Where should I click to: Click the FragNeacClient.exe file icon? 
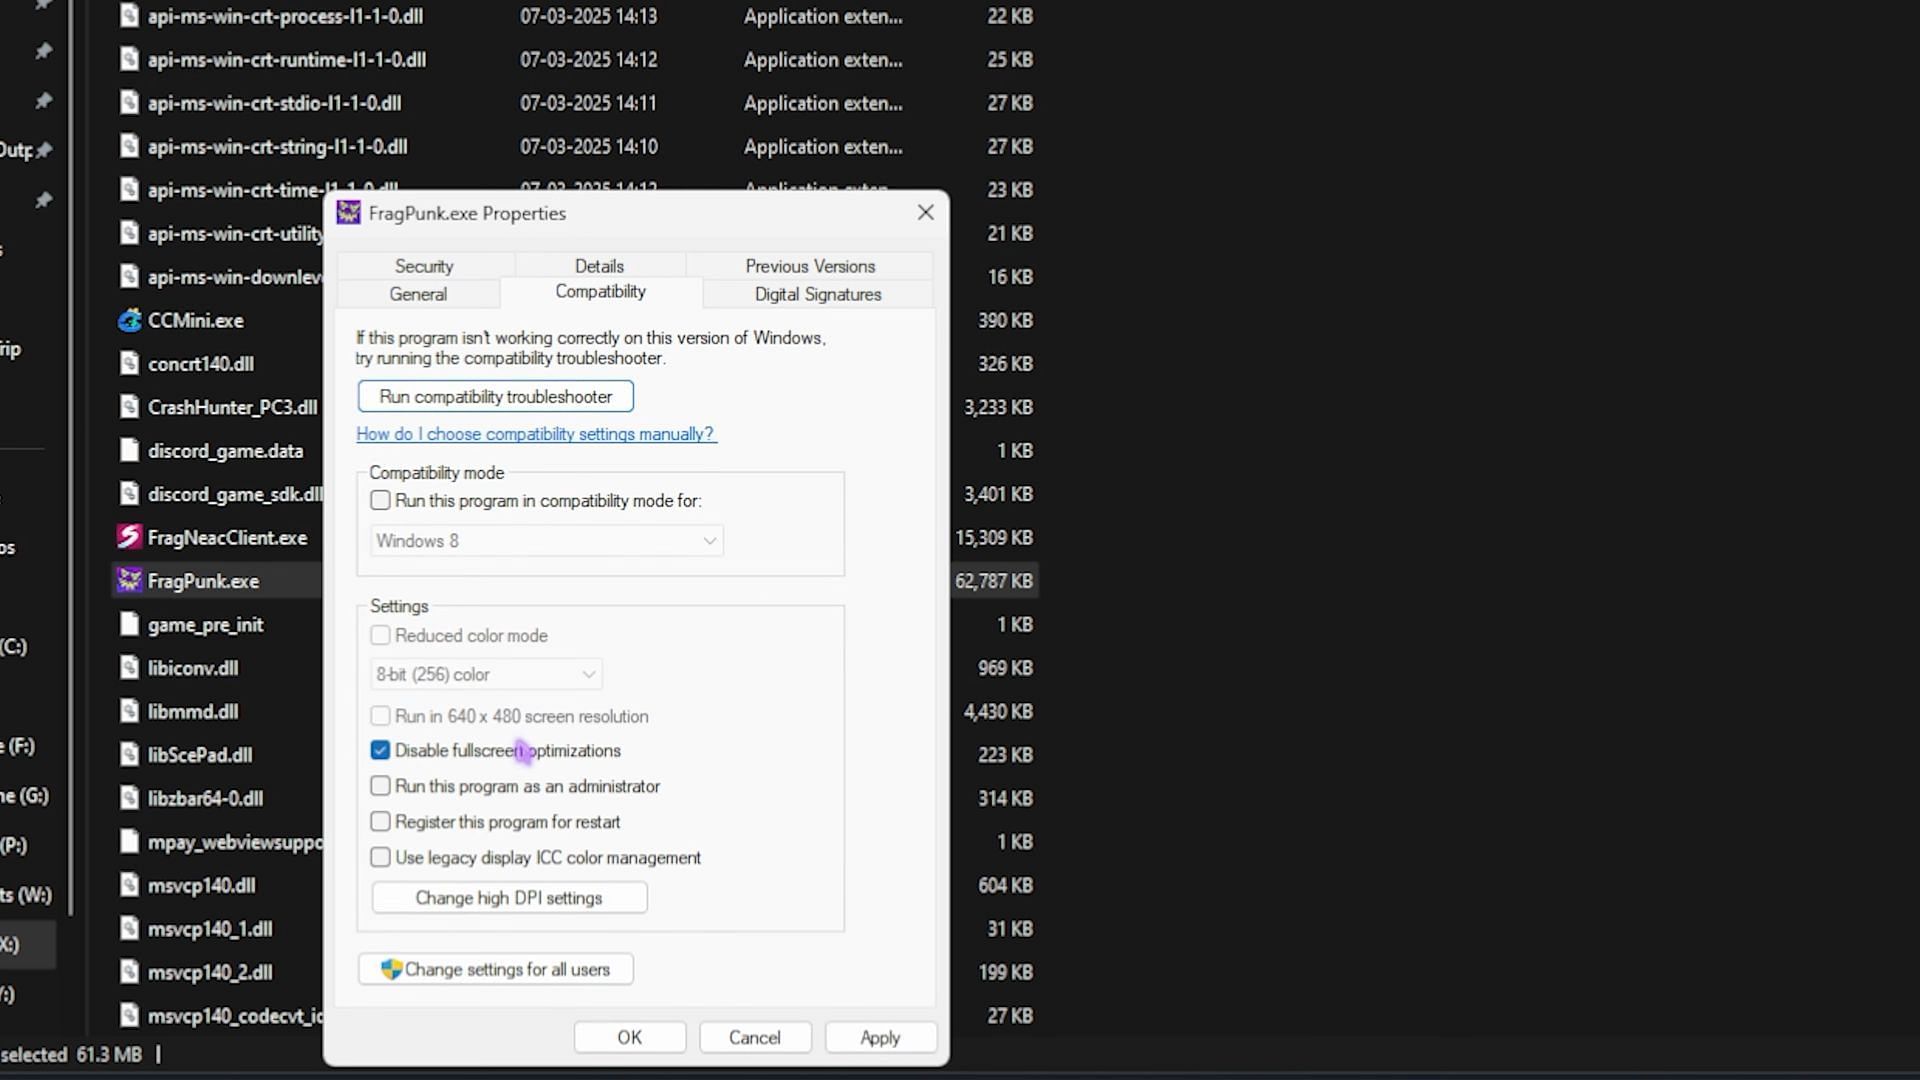pyautogui.click(x=129, y=537)
